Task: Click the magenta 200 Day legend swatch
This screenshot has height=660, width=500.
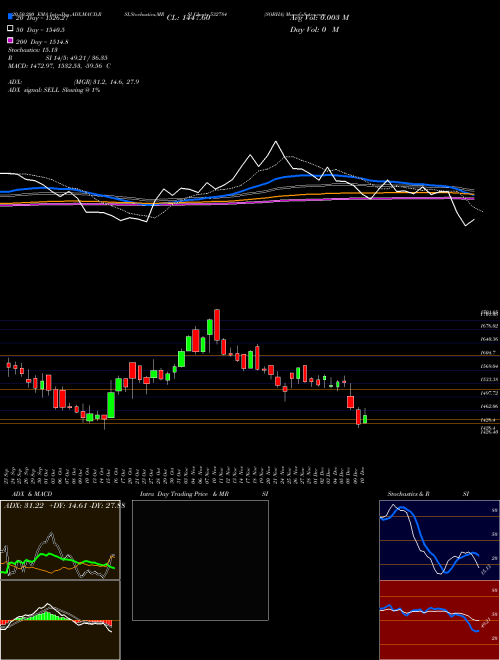Action: (x=10, y=40)
